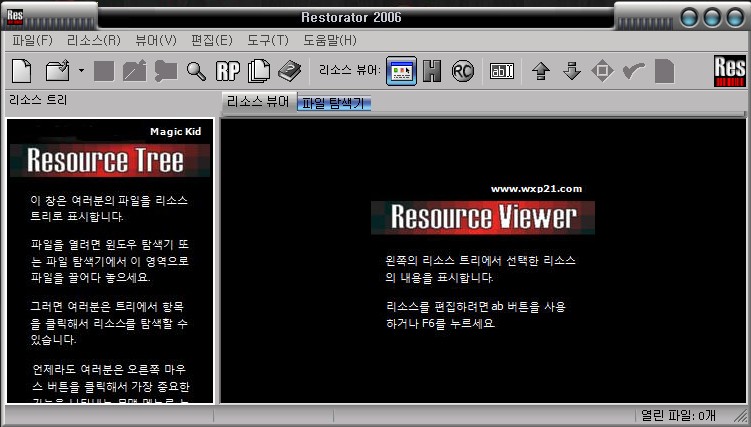Switch to RC view mode icon
The width and height of the screenshot is (751, 427).
click(x=463, y=71)
